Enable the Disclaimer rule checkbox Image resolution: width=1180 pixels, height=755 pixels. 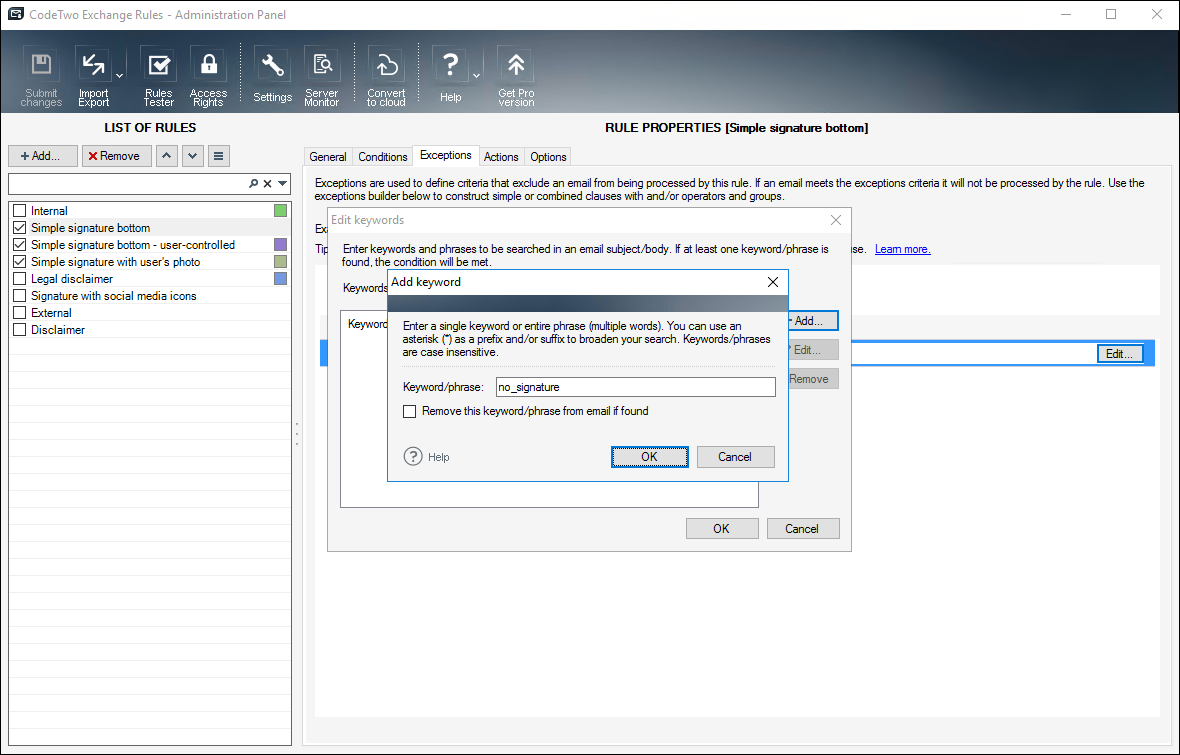click(20, 330)
